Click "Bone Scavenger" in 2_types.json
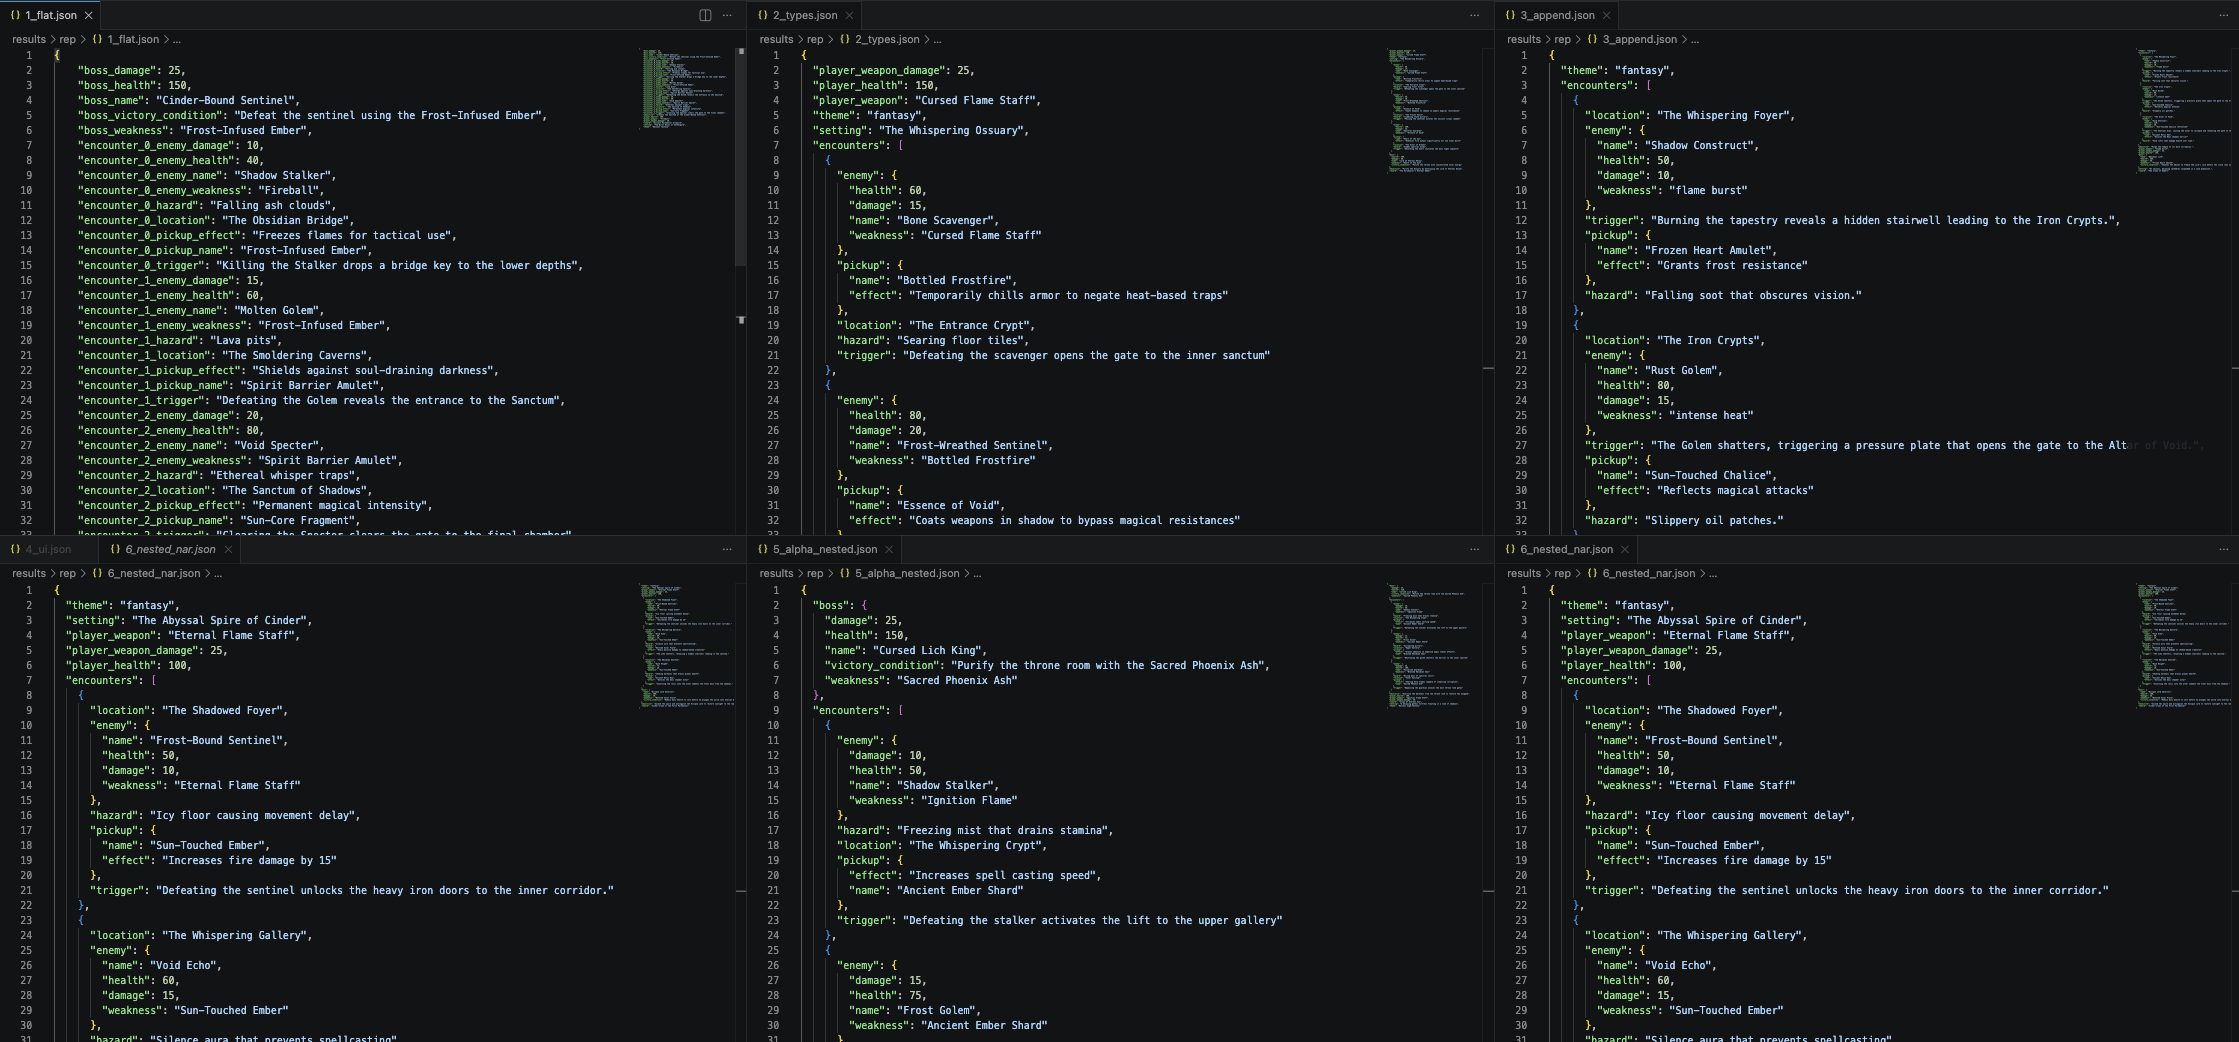Image resolution: width=2239 pixels, height=1042 pixels. 943,220
